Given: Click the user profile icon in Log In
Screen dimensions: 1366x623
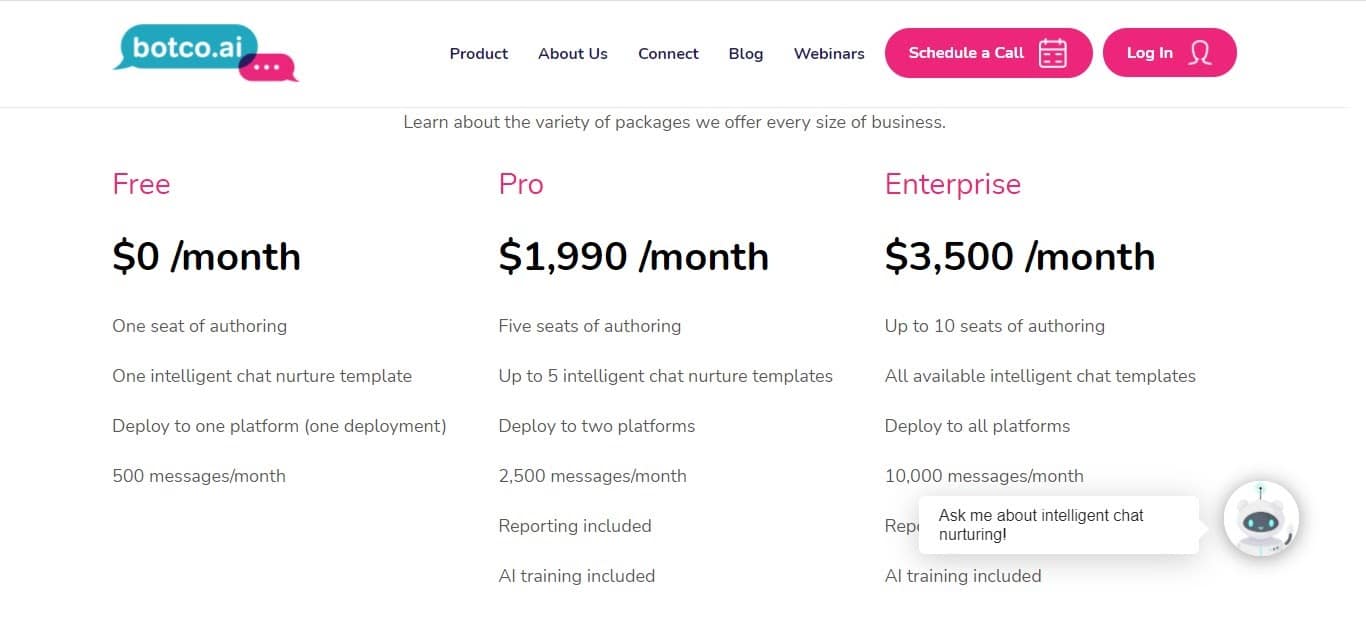Looking at the screenshot, I should coord(1199,53).
